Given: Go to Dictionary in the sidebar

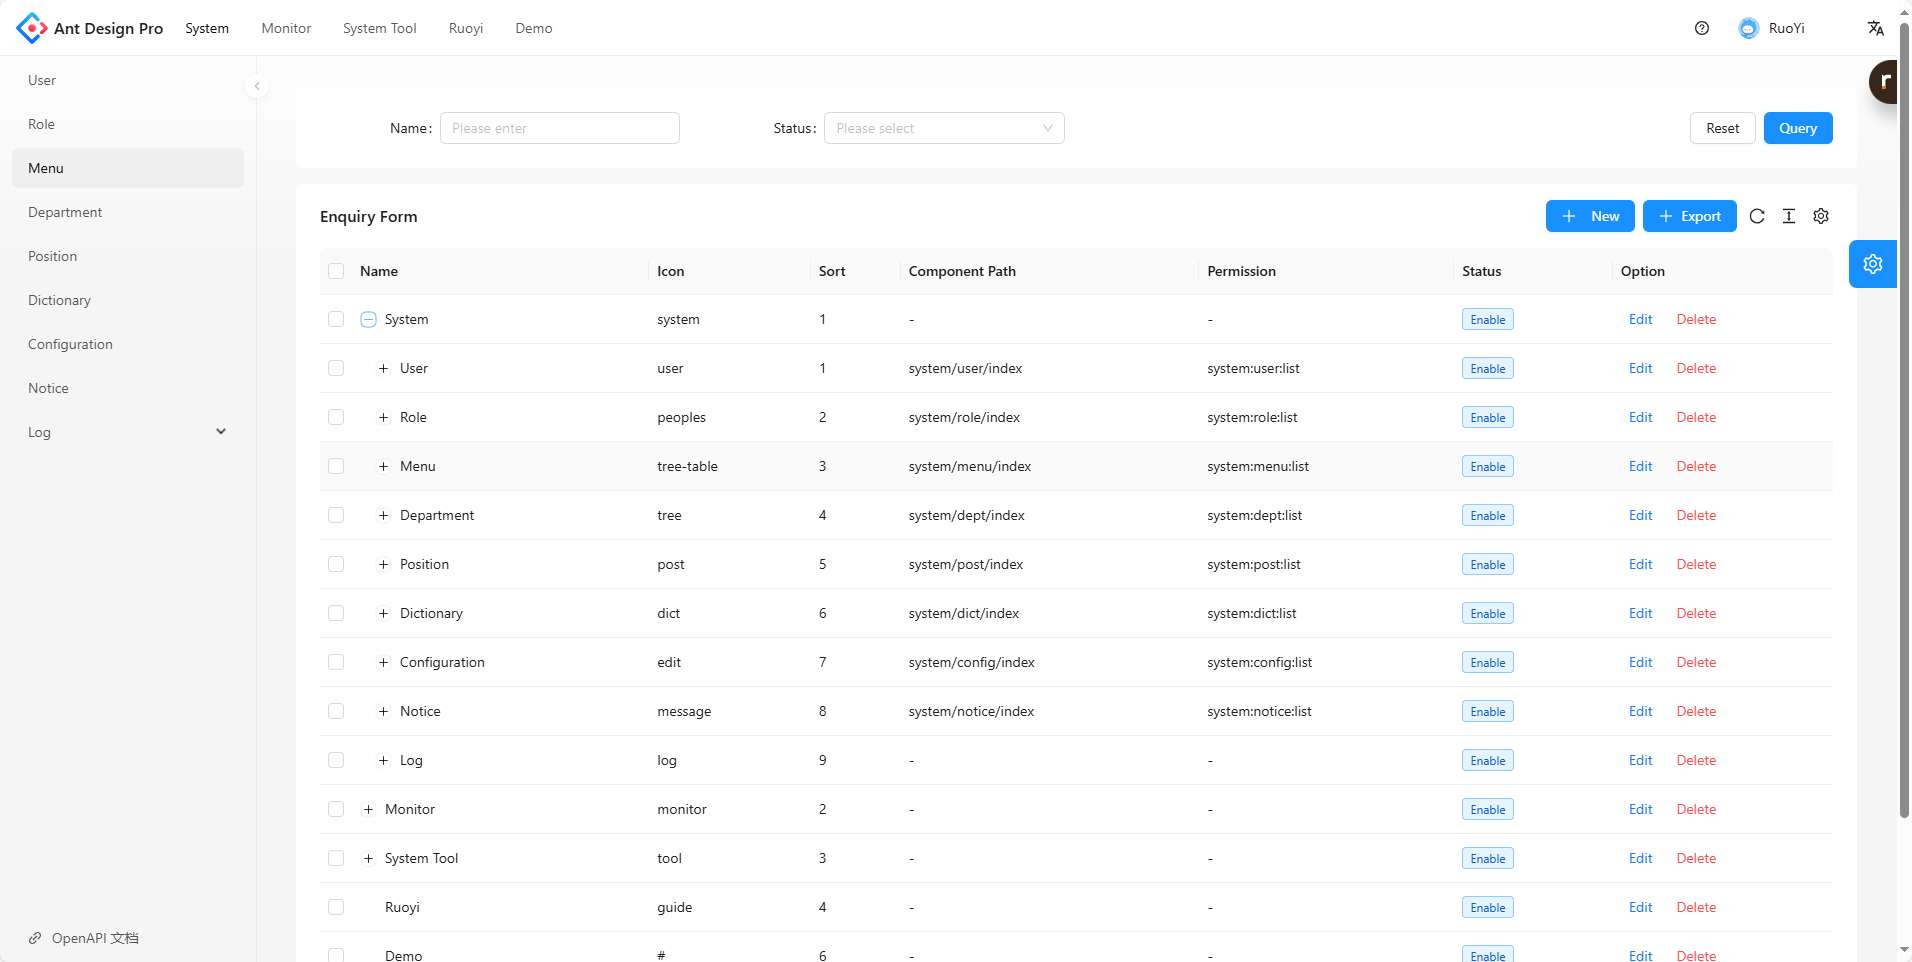Looking at the screenshot, I should click(x=59, y=300).
